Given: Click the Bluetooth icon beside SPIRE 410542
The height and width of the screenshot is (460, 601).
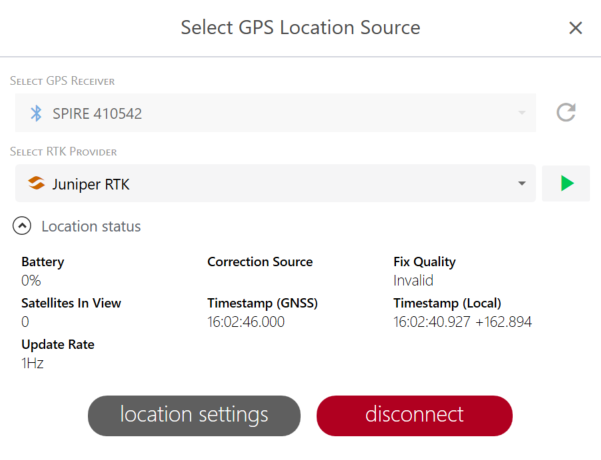Looking at the screenshot, I should click(x=36, y=113).
